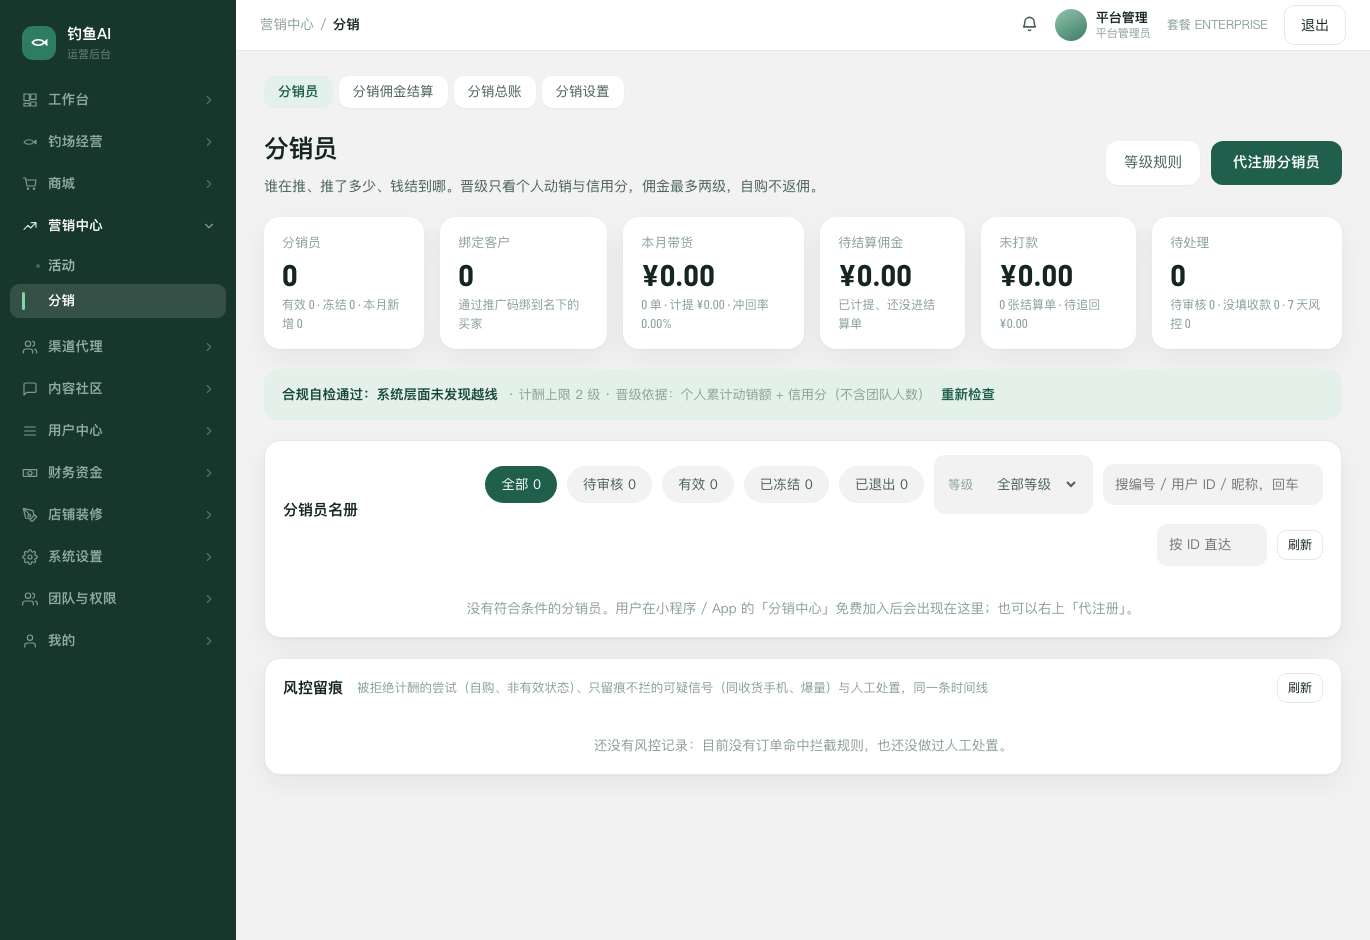Viewport: 1370px width, 940px height.
Task: Refresh the 风控留痕 panel
Action: [x=1300, y=688]
